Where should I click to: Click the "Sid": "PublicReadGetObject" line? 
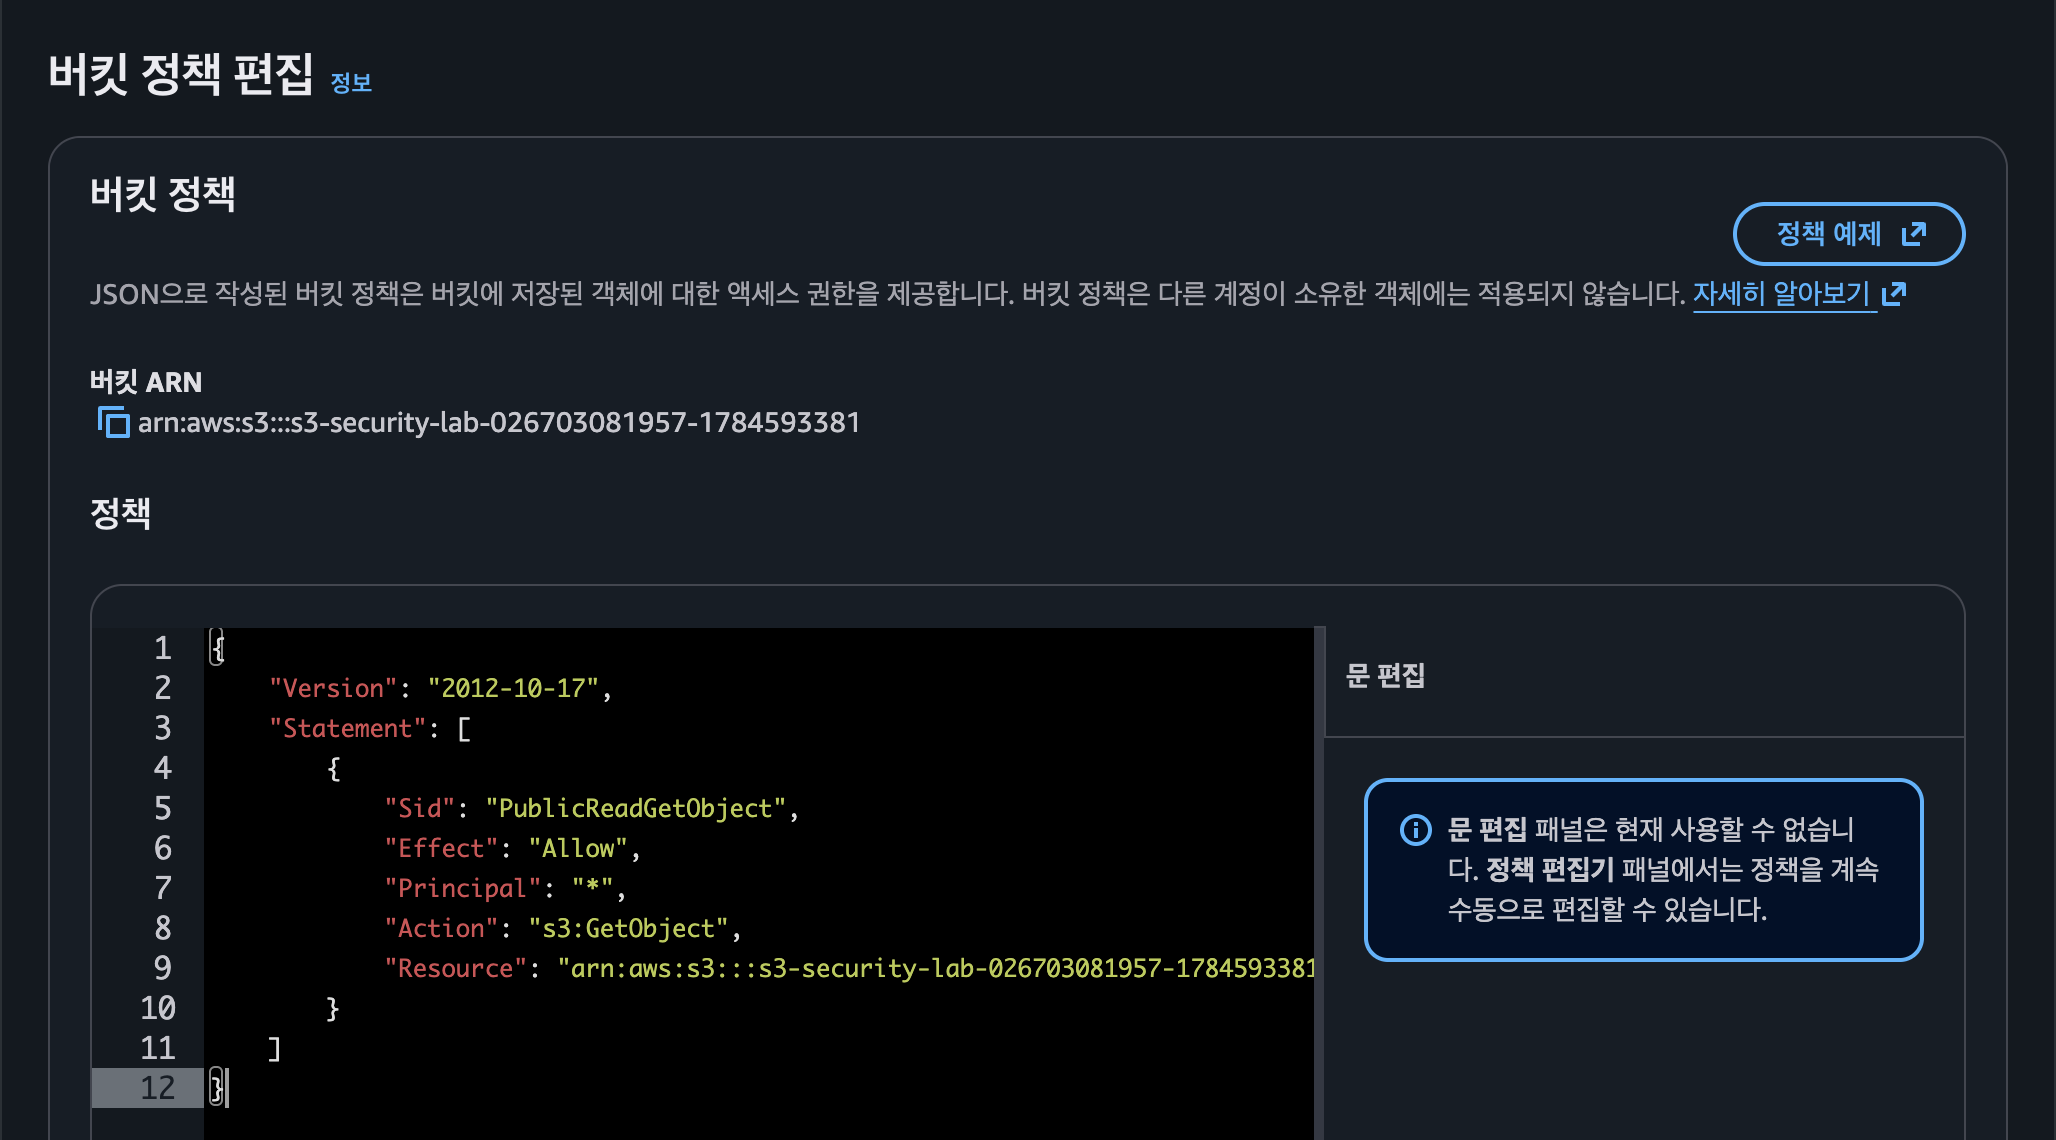[x=591, y=808]
